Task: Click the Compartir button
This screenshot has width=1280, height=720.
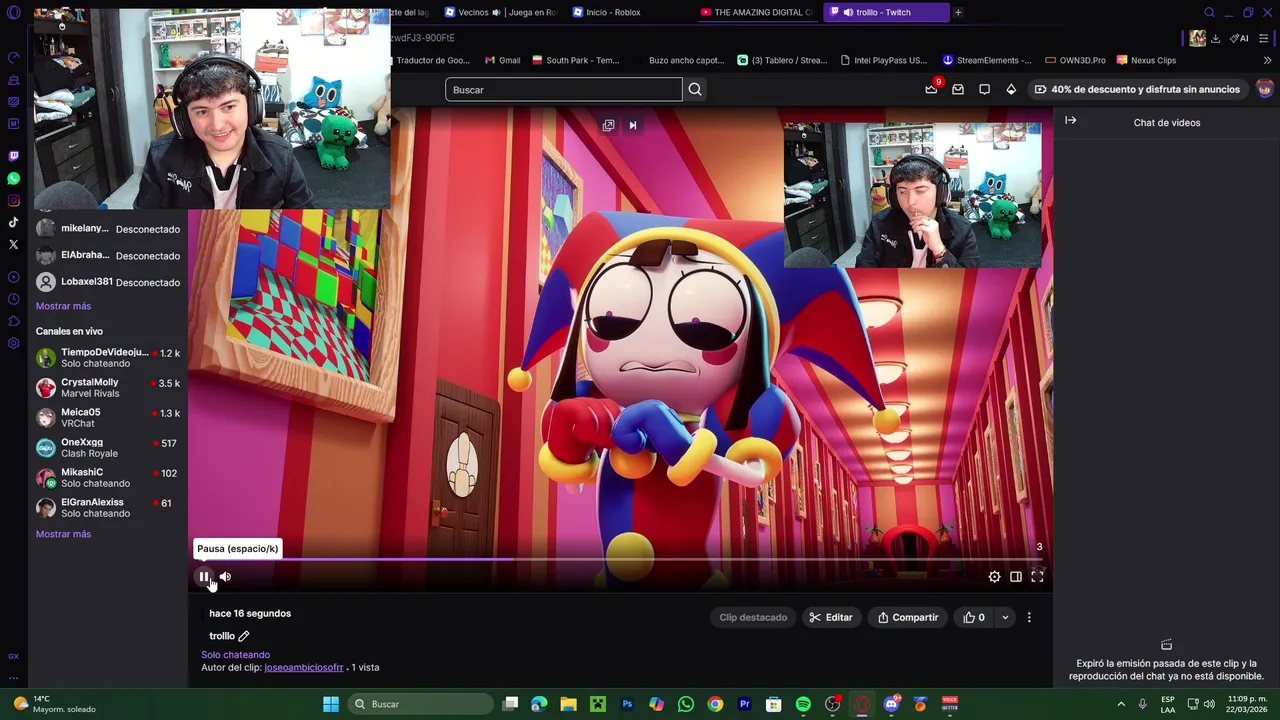Action: 908,617
